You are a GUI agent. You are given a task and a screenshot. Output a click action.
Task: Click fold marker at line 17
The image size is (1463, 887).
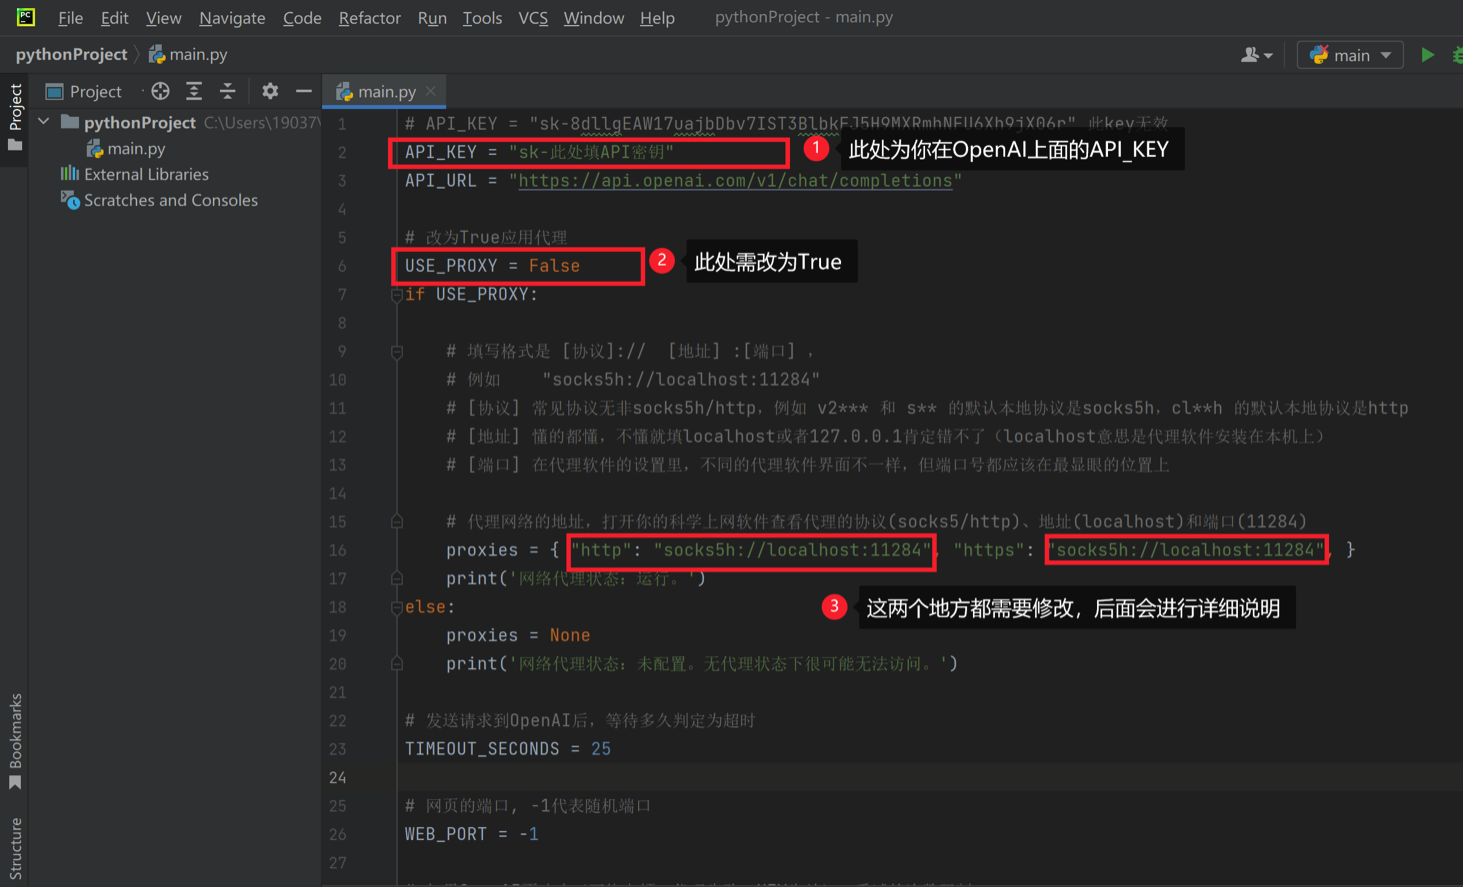(397, 578)
